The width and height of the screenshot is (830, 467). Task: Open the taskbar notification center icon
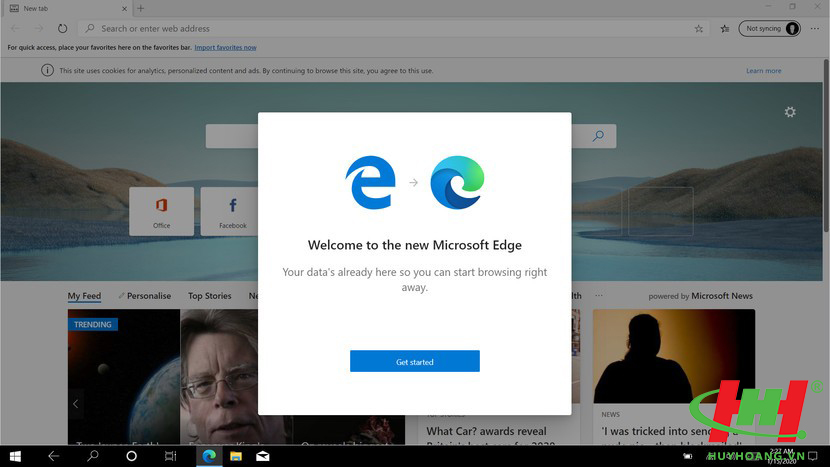click(813, 456)
